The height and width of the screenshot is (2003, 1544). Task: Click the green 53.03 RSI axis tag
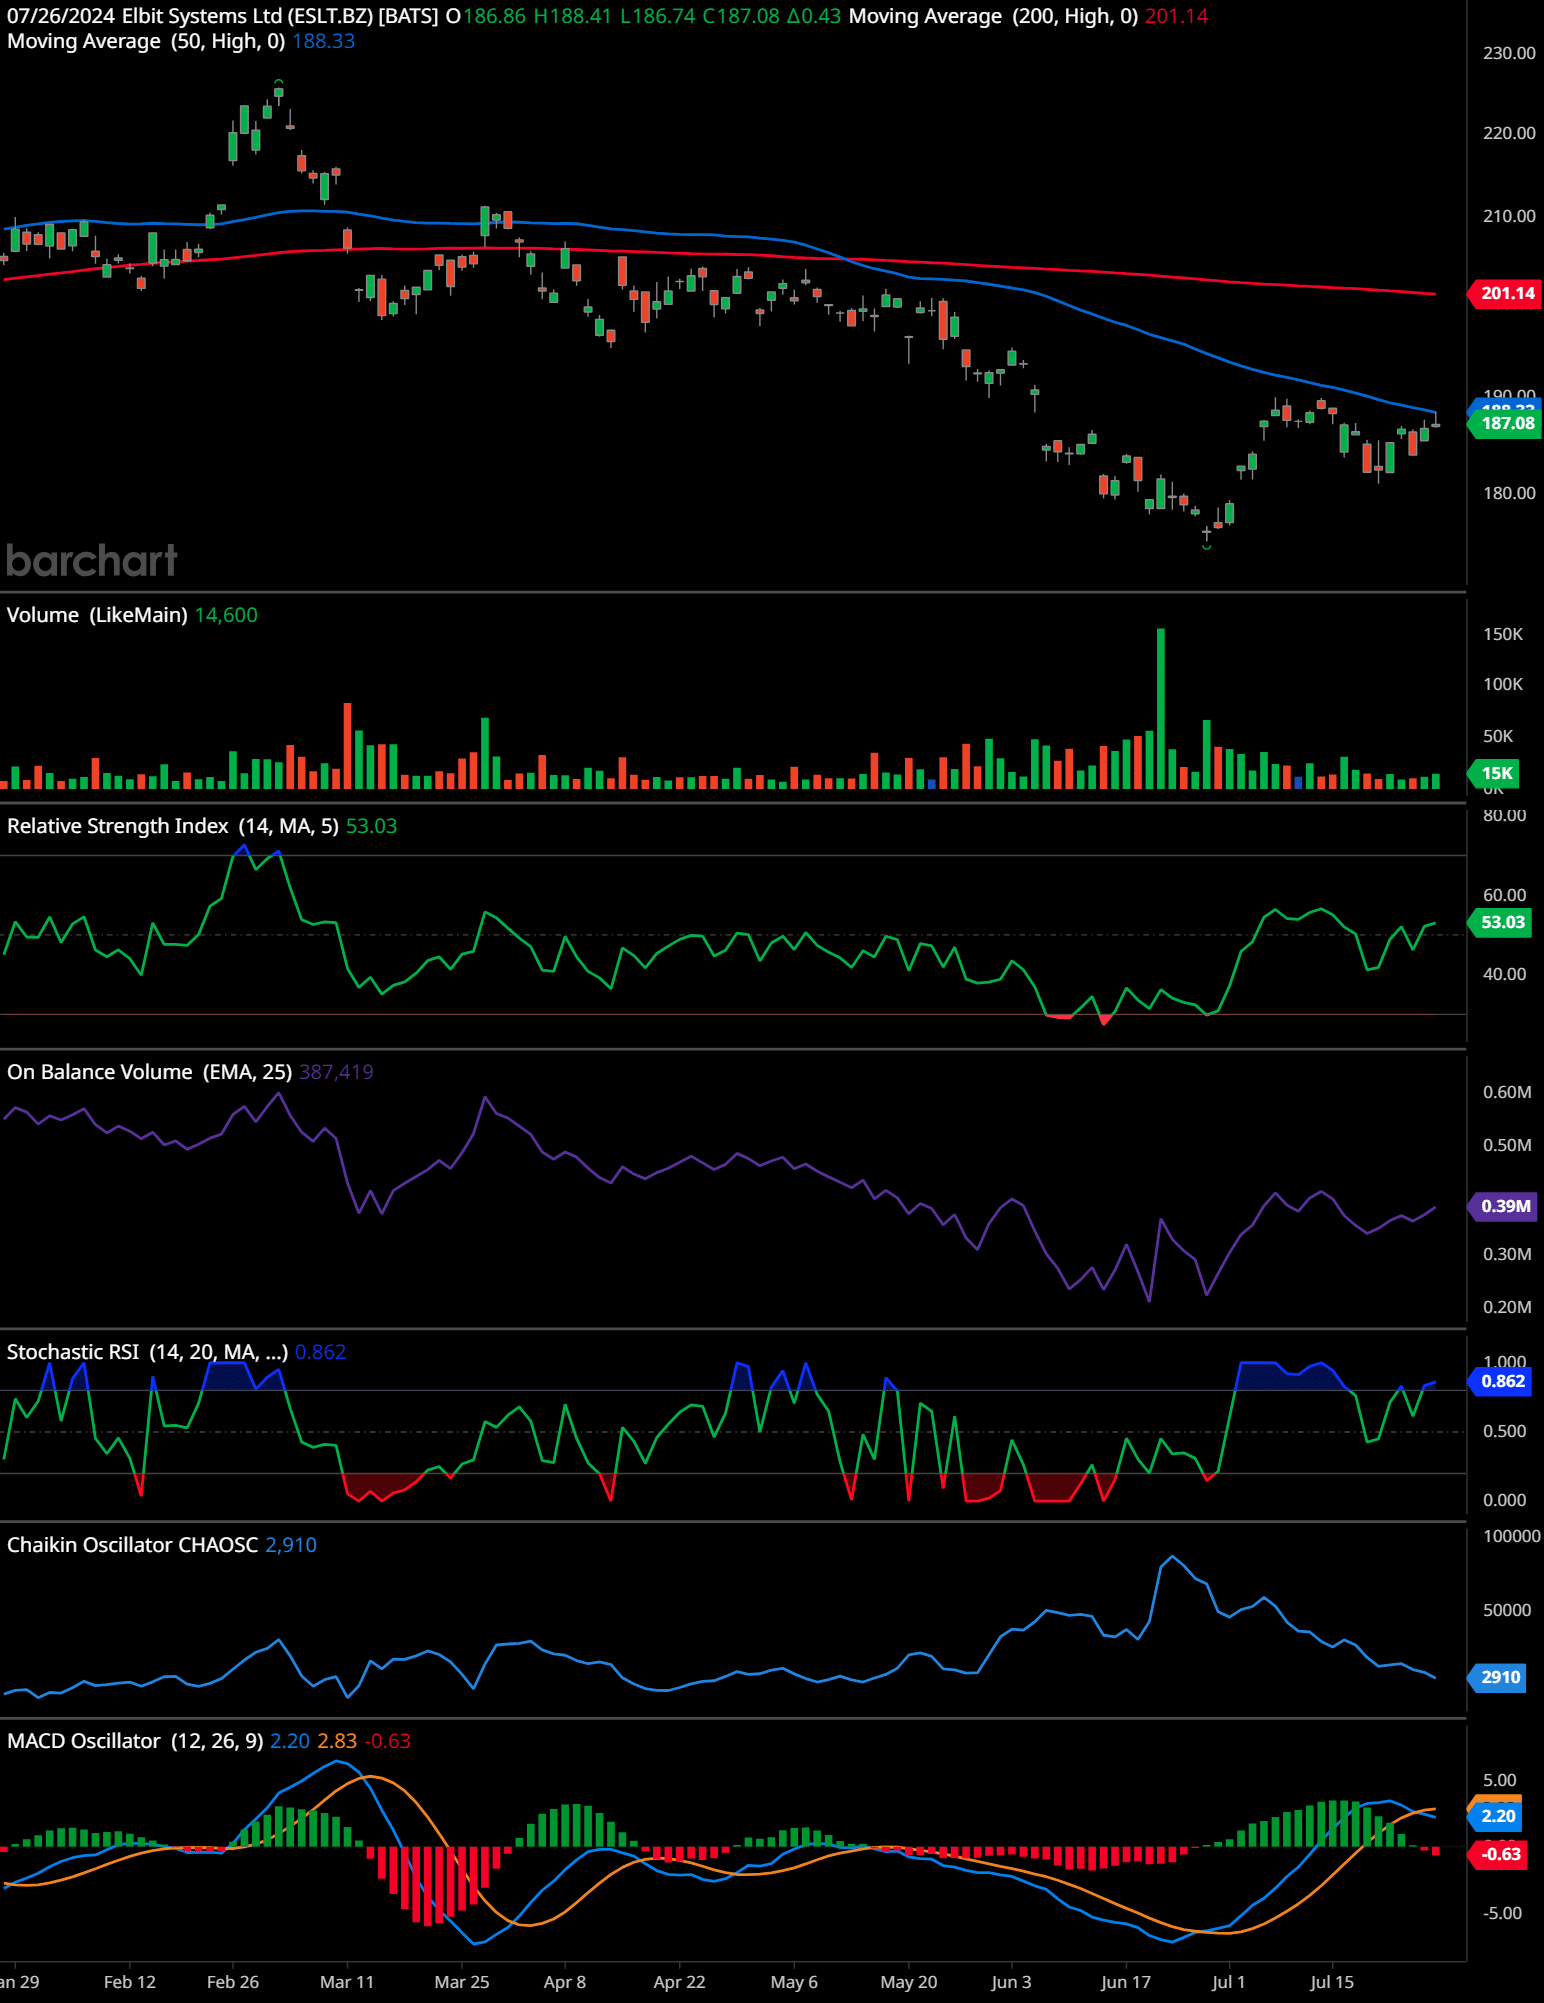point(1500,922)
